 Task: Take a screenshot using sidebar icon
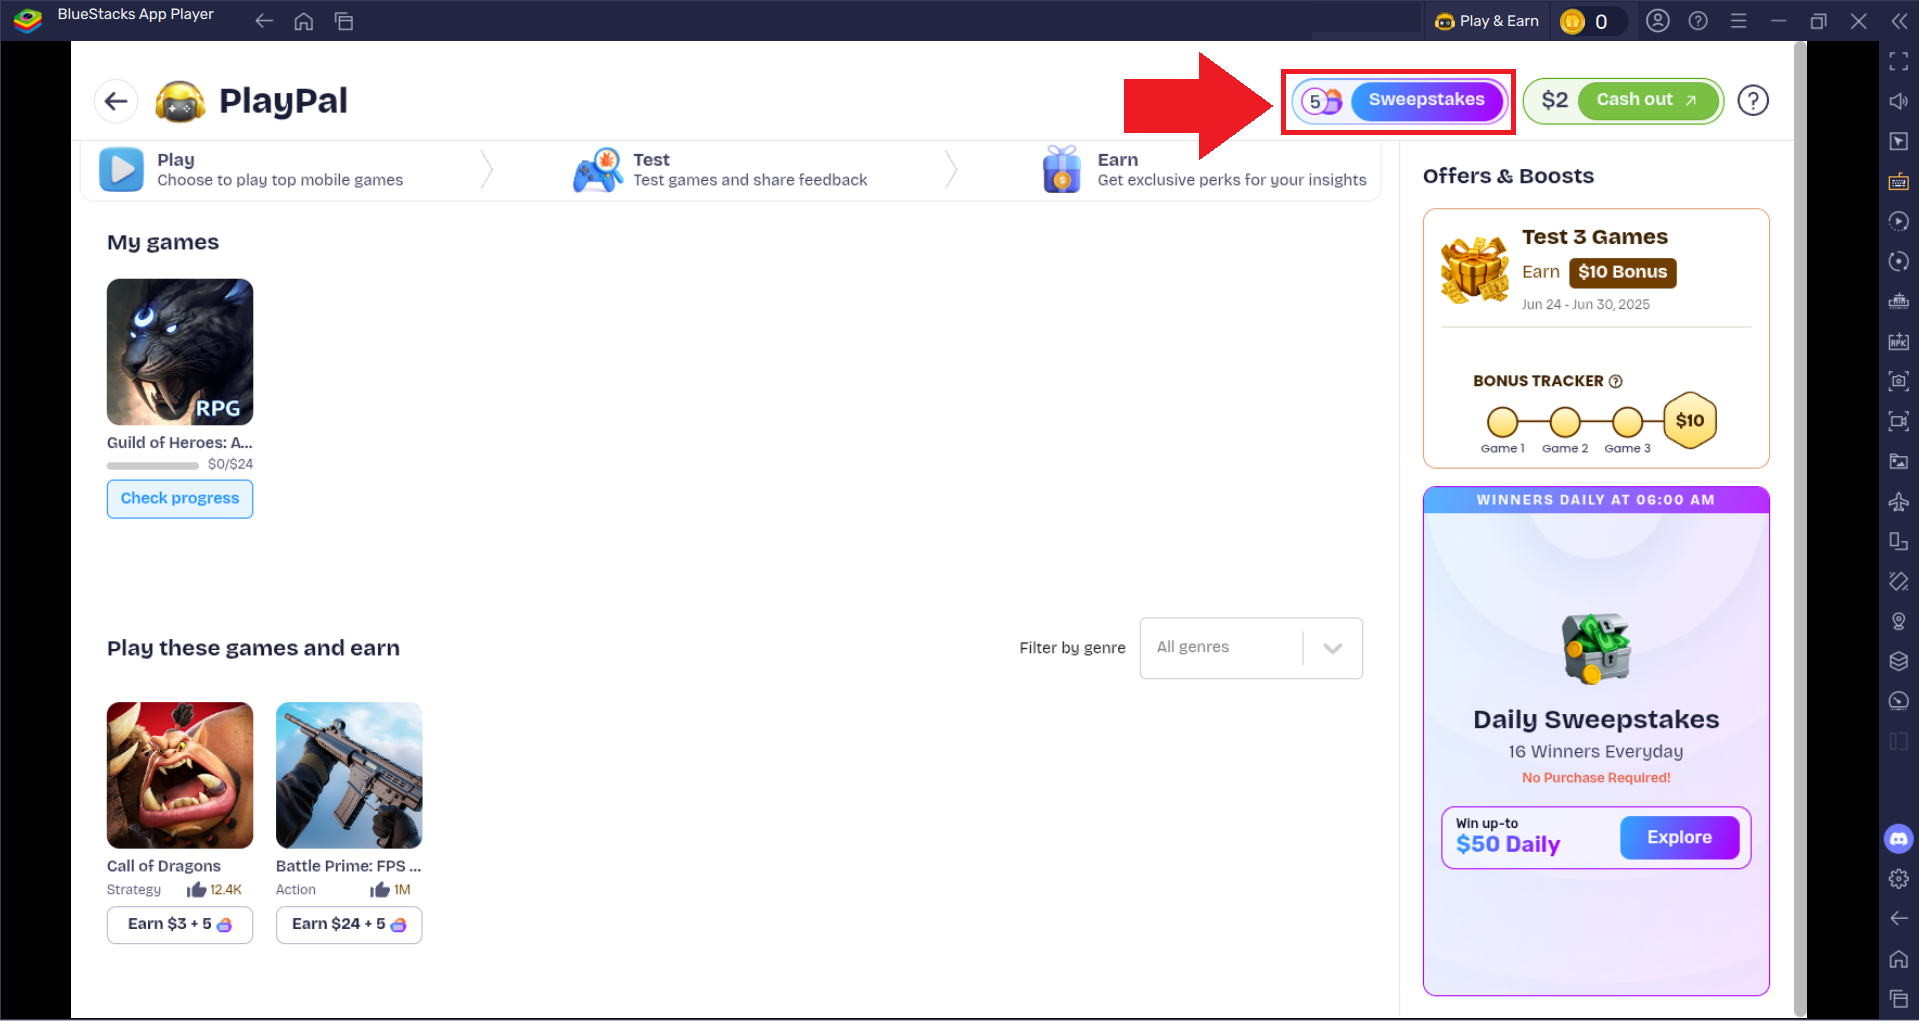[x=1898, y=381]
